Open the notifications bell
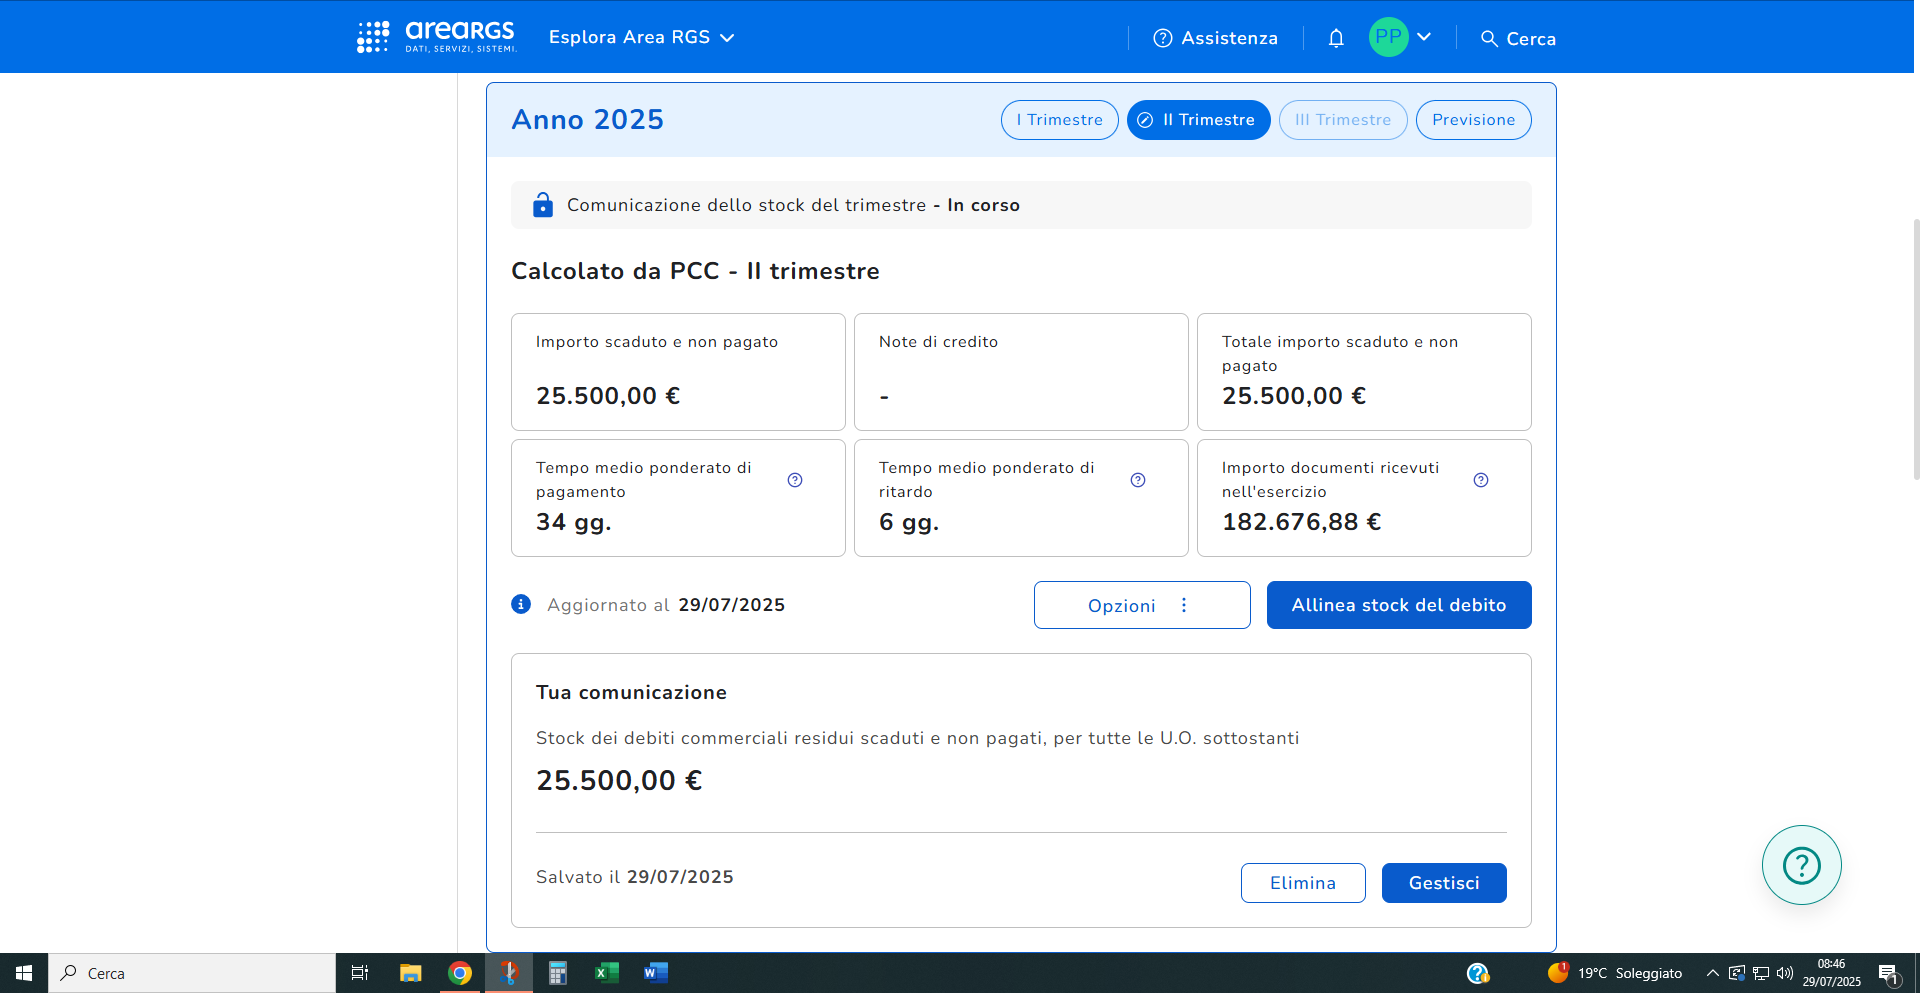Viewport: 1920px width, 993px height. coord(1335,38)
